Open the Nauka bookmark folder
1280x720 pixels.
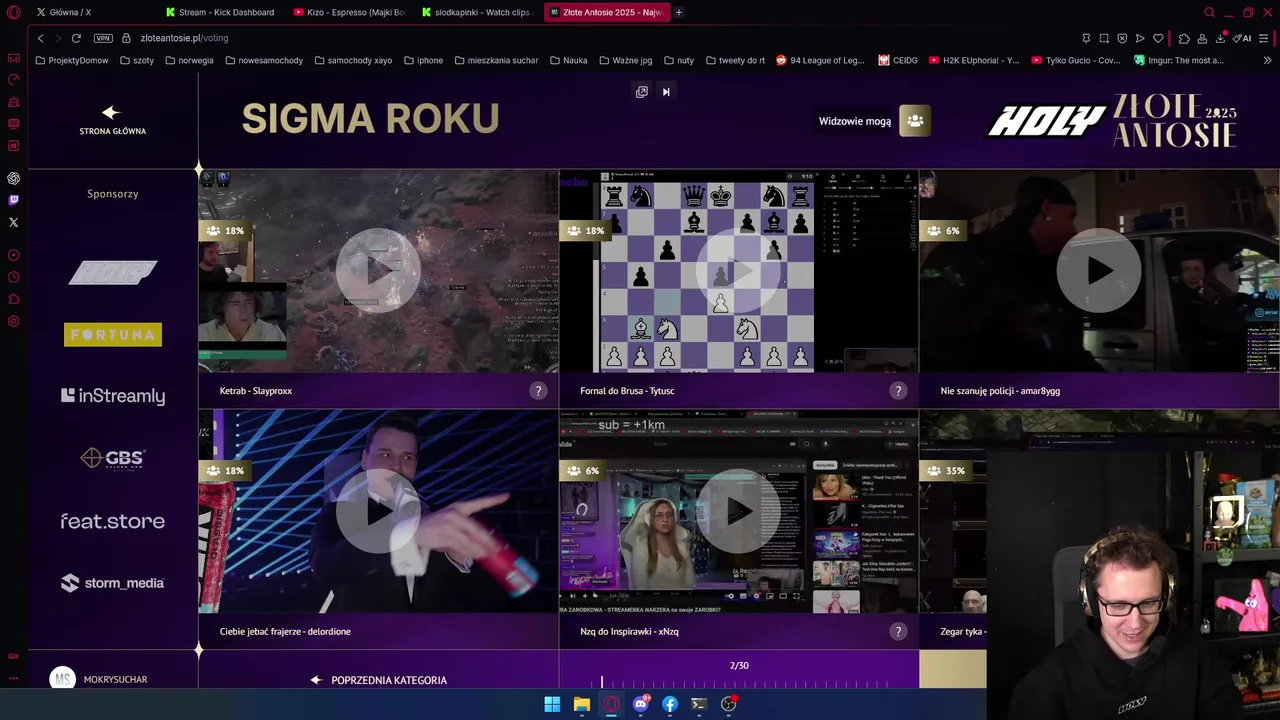click(569, 60)
